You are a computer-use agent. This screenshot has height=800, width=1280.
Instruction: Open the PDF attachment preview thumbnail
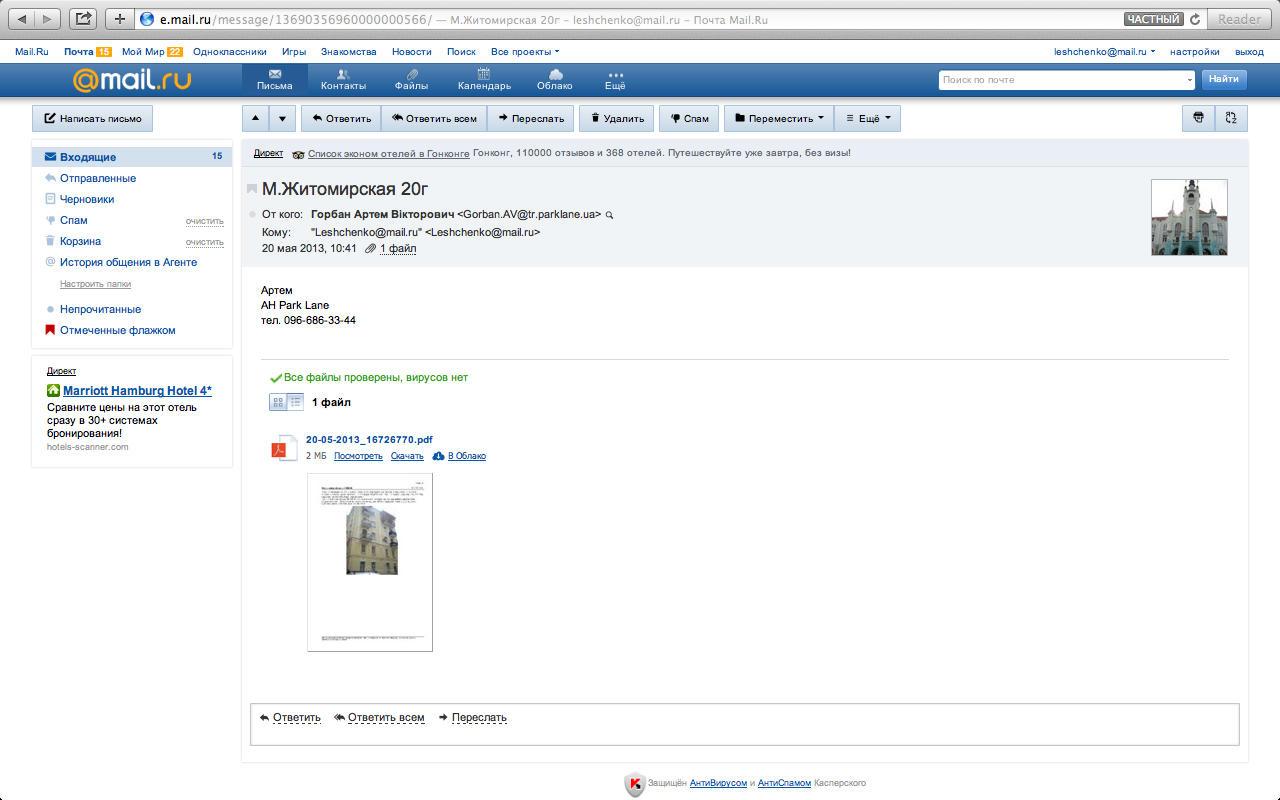pos(370,562)
